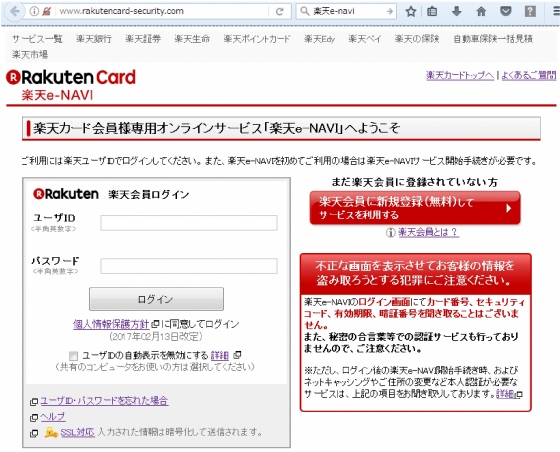Image resolution: width=560 pixels, height=452 pixels.
Task: Open the 楽天会員とは? link
Action: [428, 232]
